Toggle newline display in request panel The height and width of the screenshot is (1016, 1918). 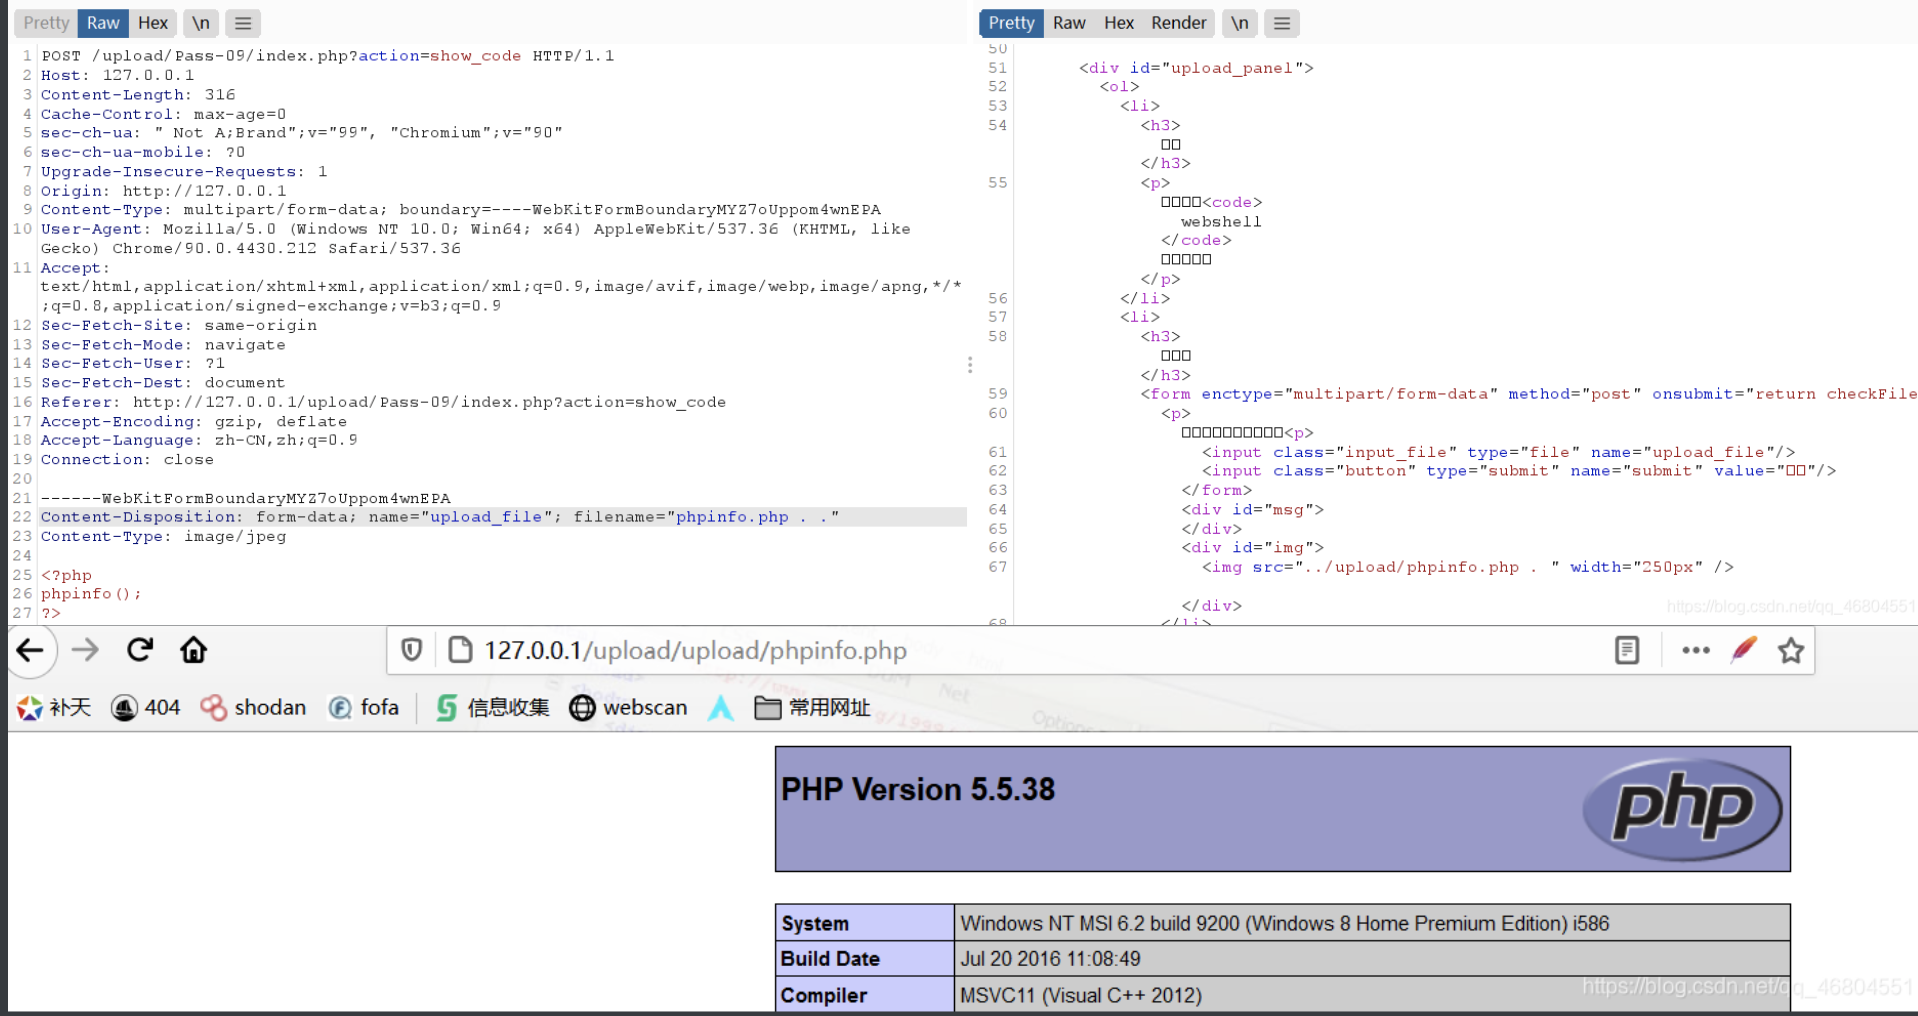coord(201,23)
